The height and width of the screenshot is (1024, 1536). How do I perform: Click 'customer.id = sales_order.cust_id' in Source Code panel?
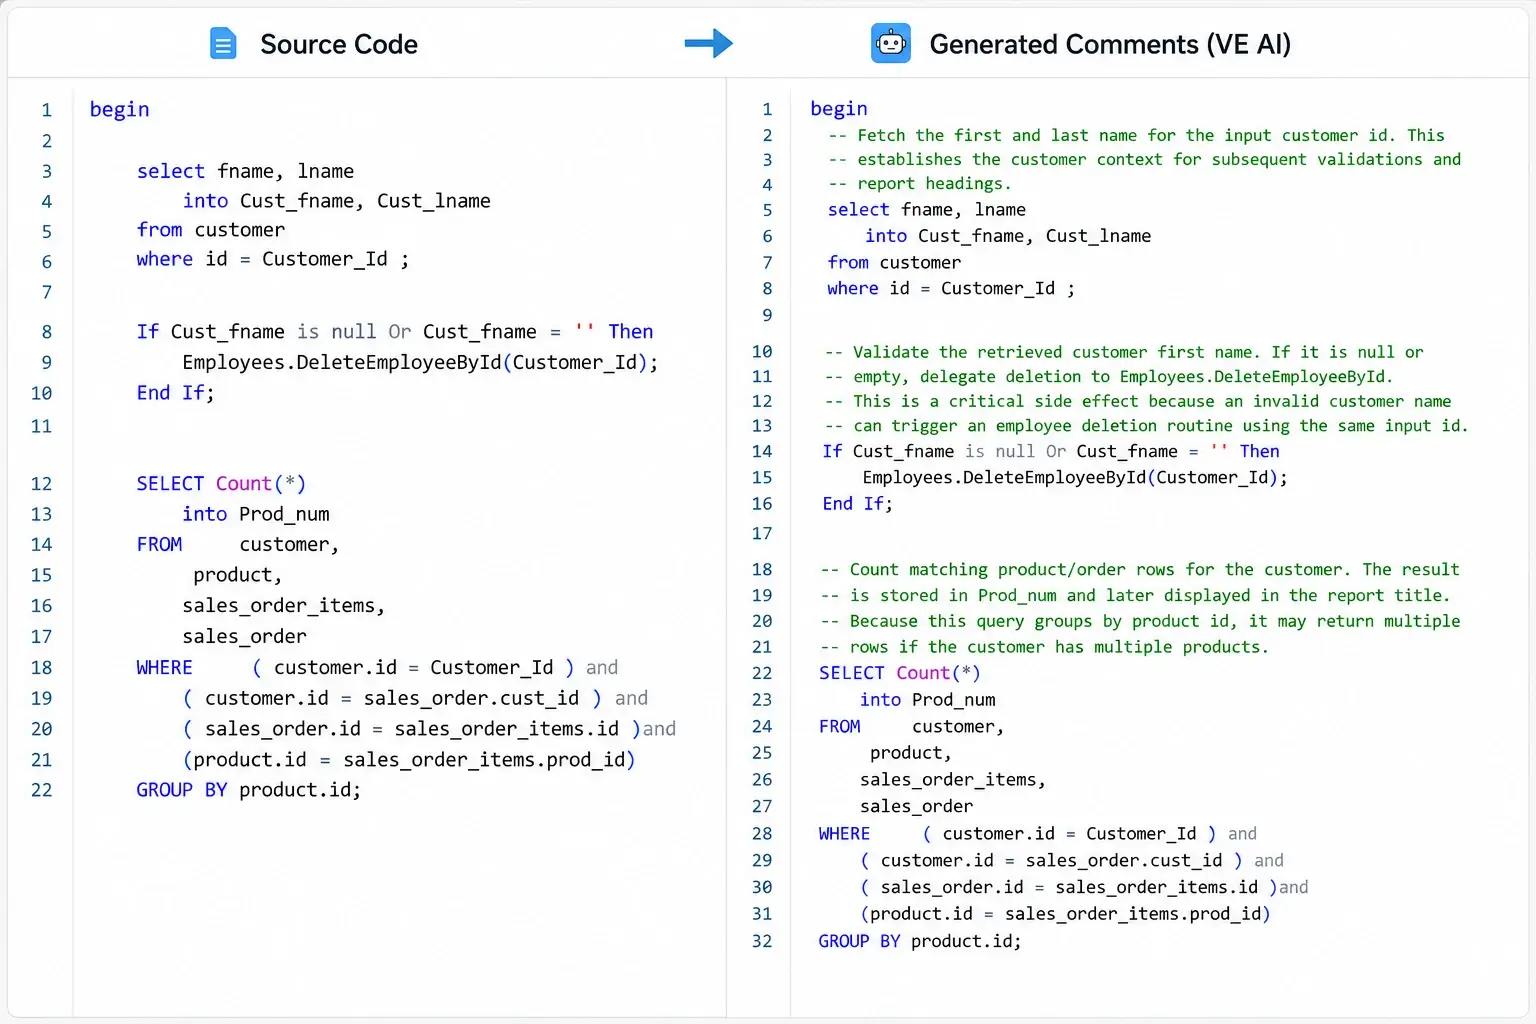pos(392,698)
